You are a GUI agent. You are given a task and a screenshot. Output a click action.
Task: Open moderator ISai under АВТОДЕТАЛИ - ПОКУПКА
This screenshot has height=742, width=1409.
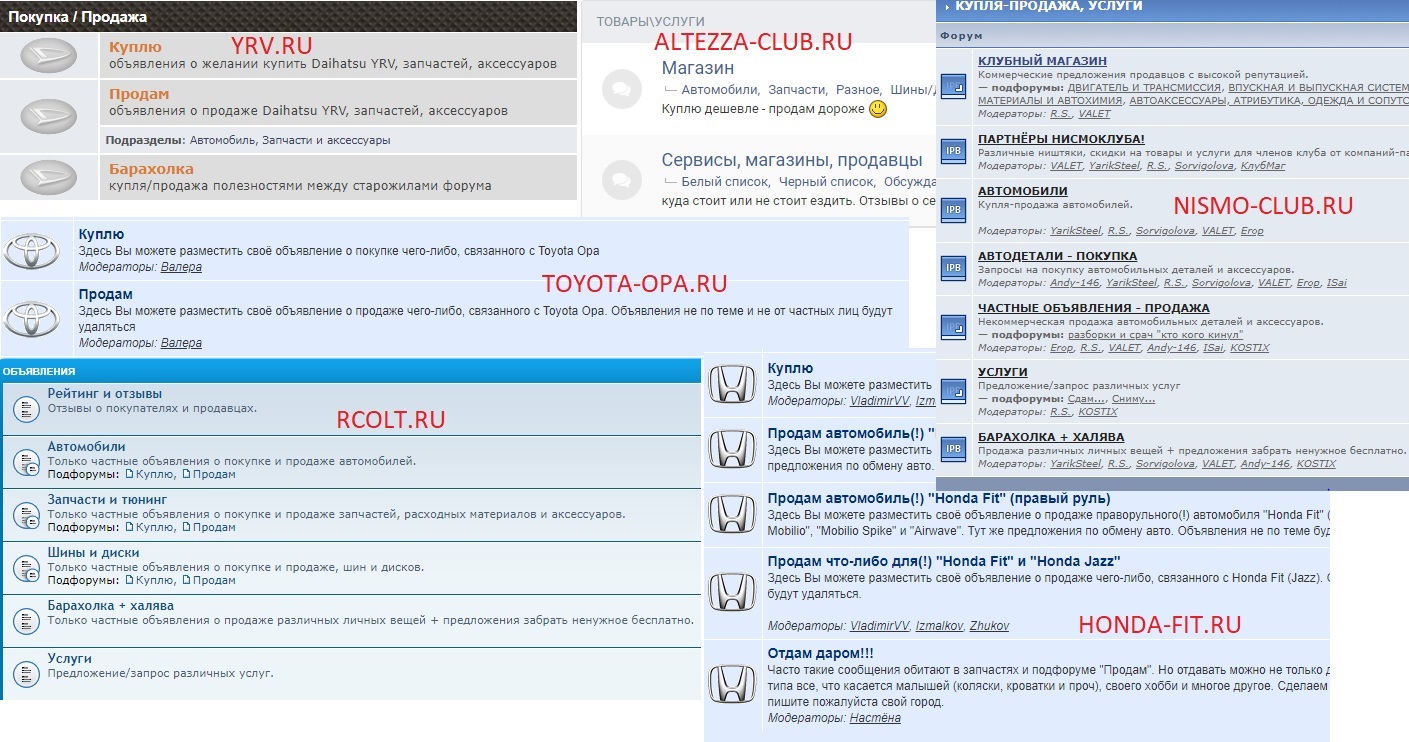click(1336, 283)
